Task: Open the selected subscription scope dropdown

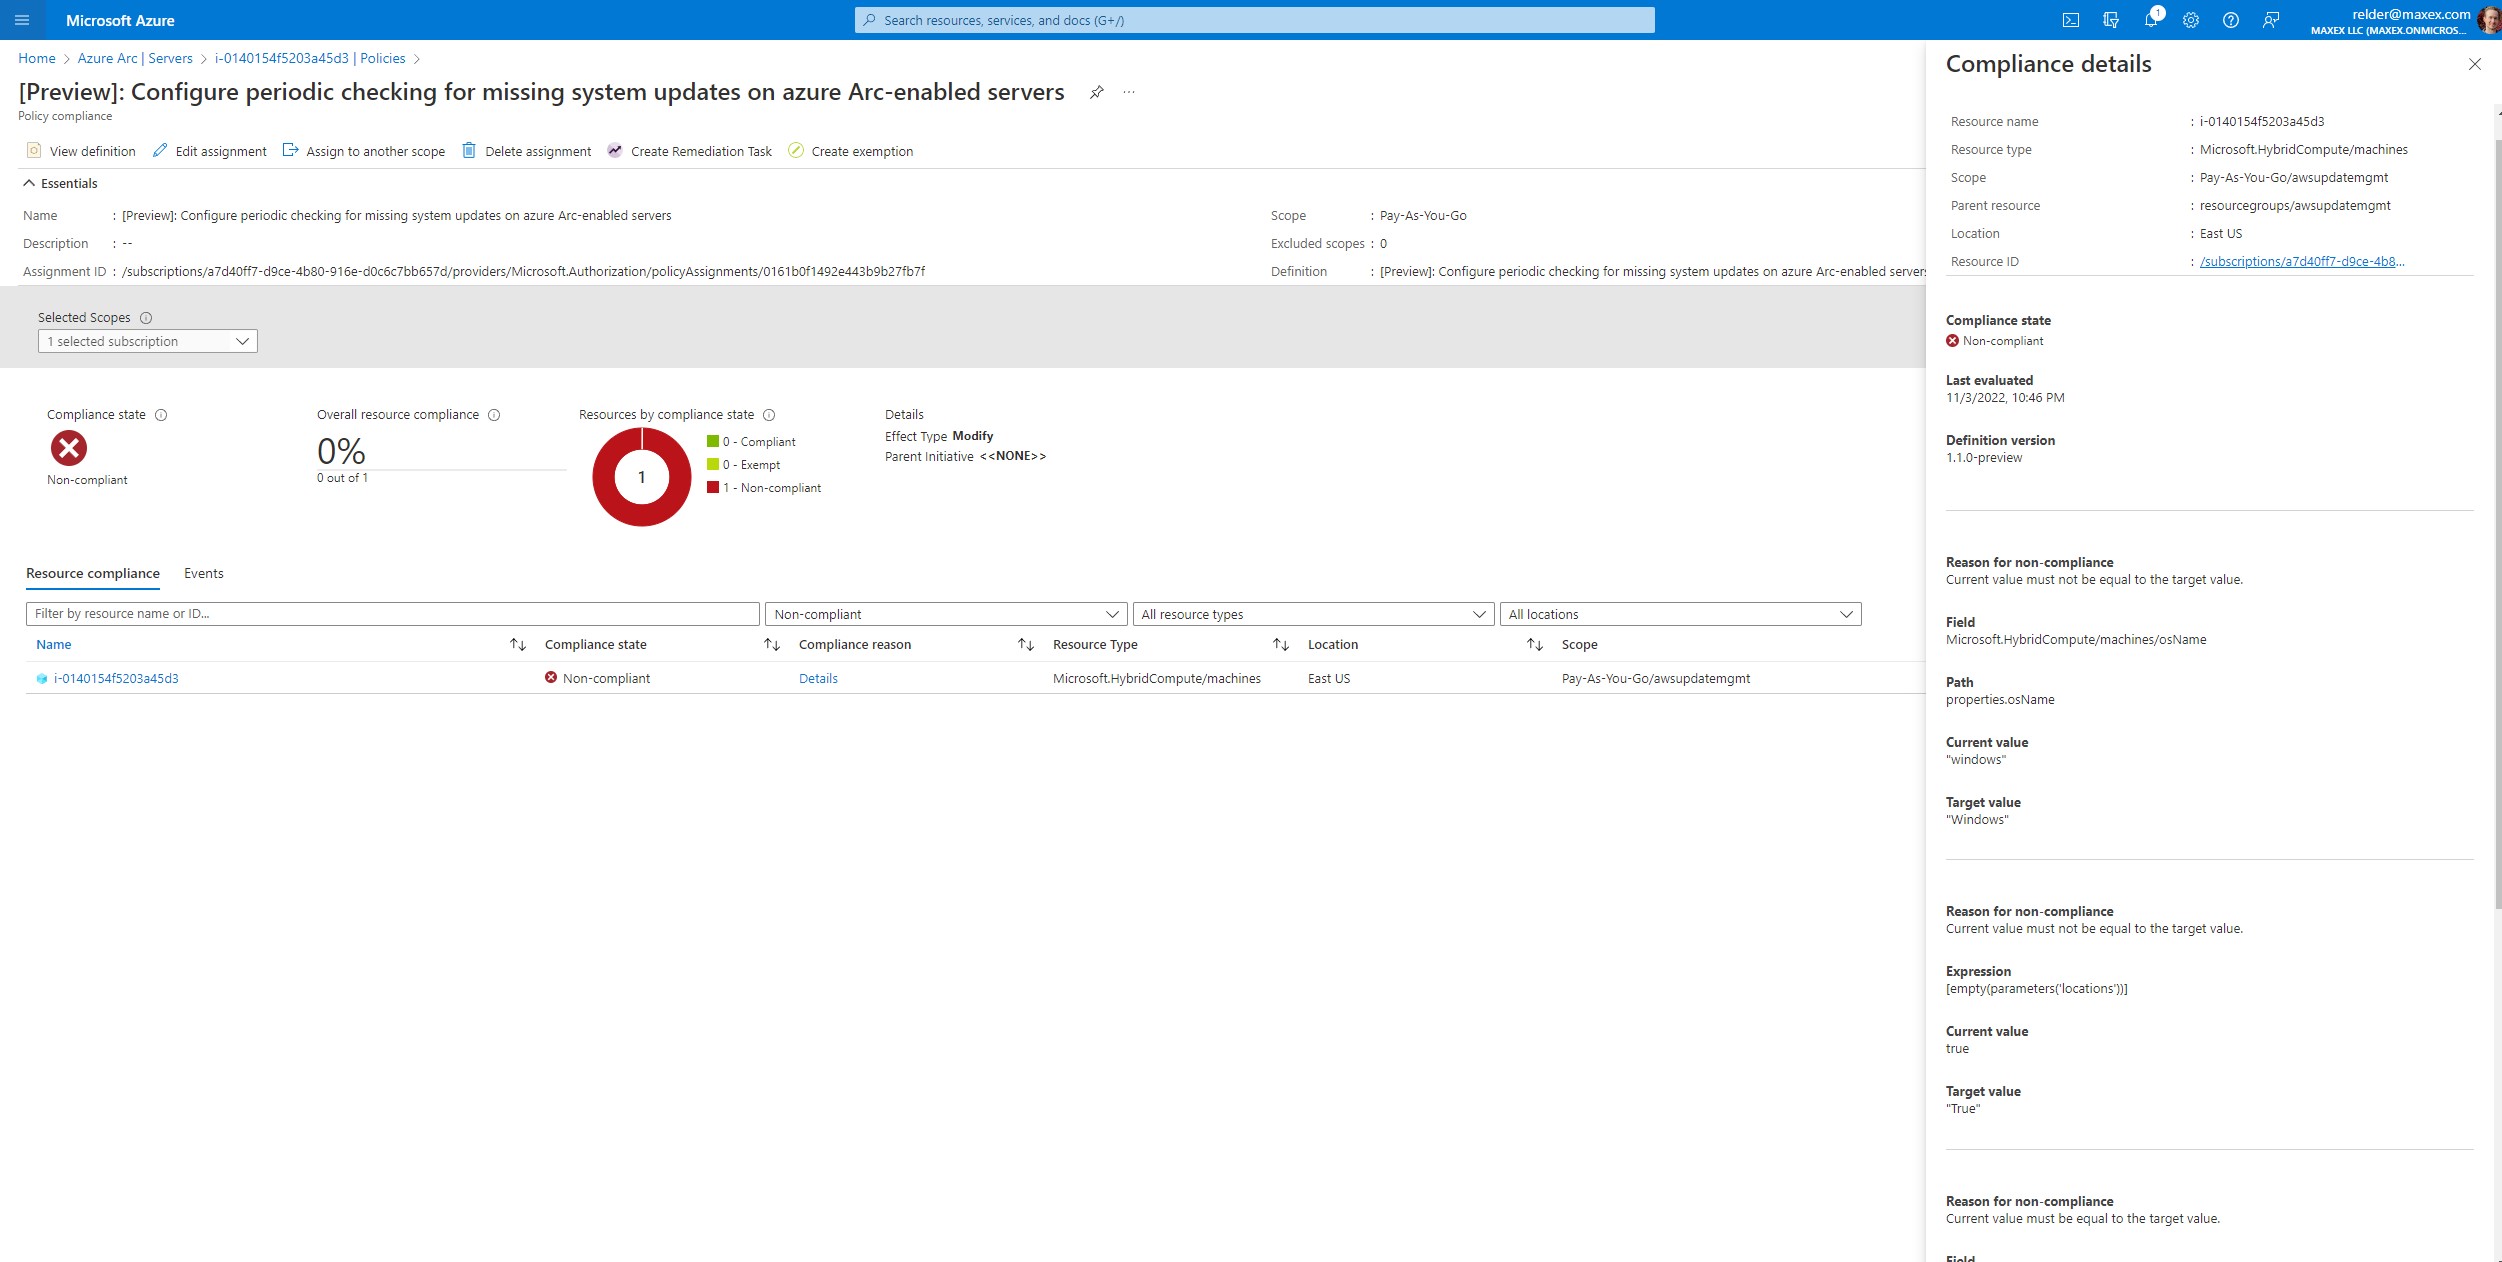Action: pos(147,341)
